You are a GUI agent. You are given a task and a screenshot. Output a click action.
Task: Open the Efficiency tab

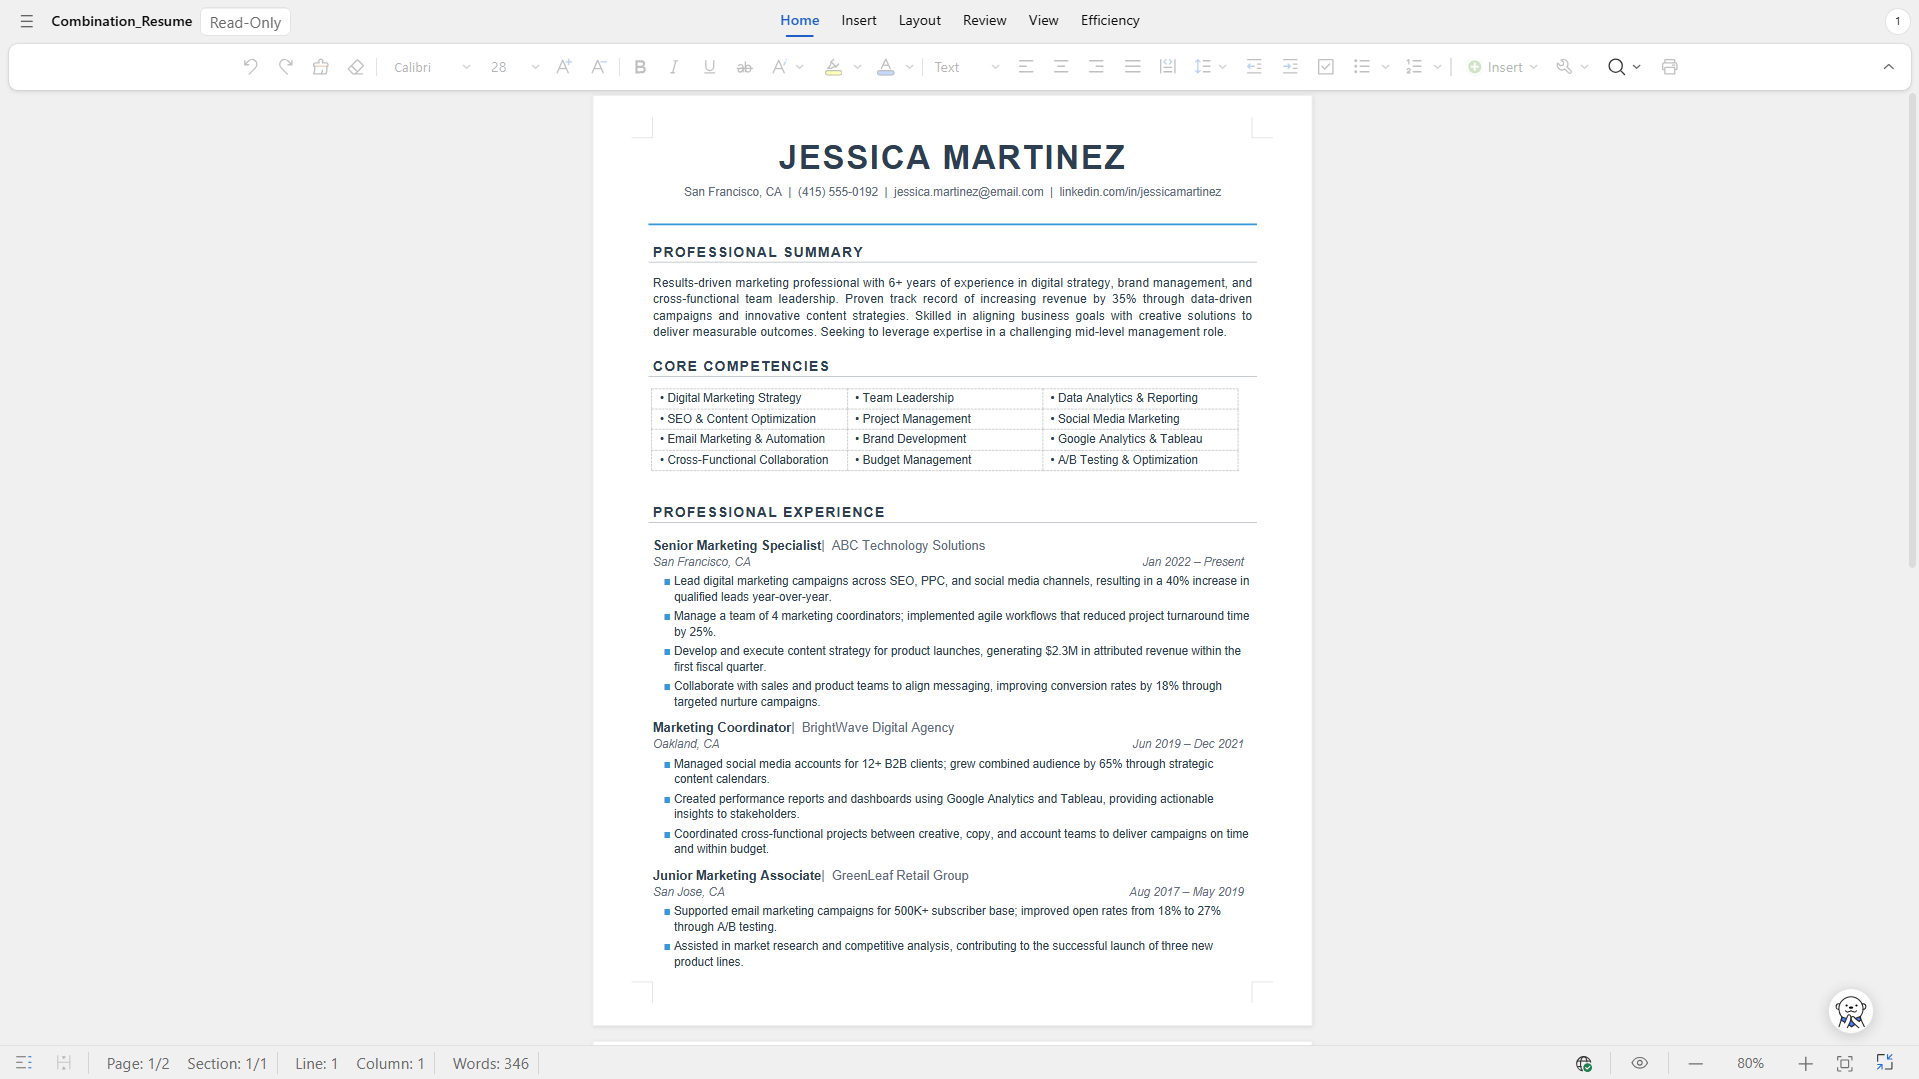click(1110, 20)
